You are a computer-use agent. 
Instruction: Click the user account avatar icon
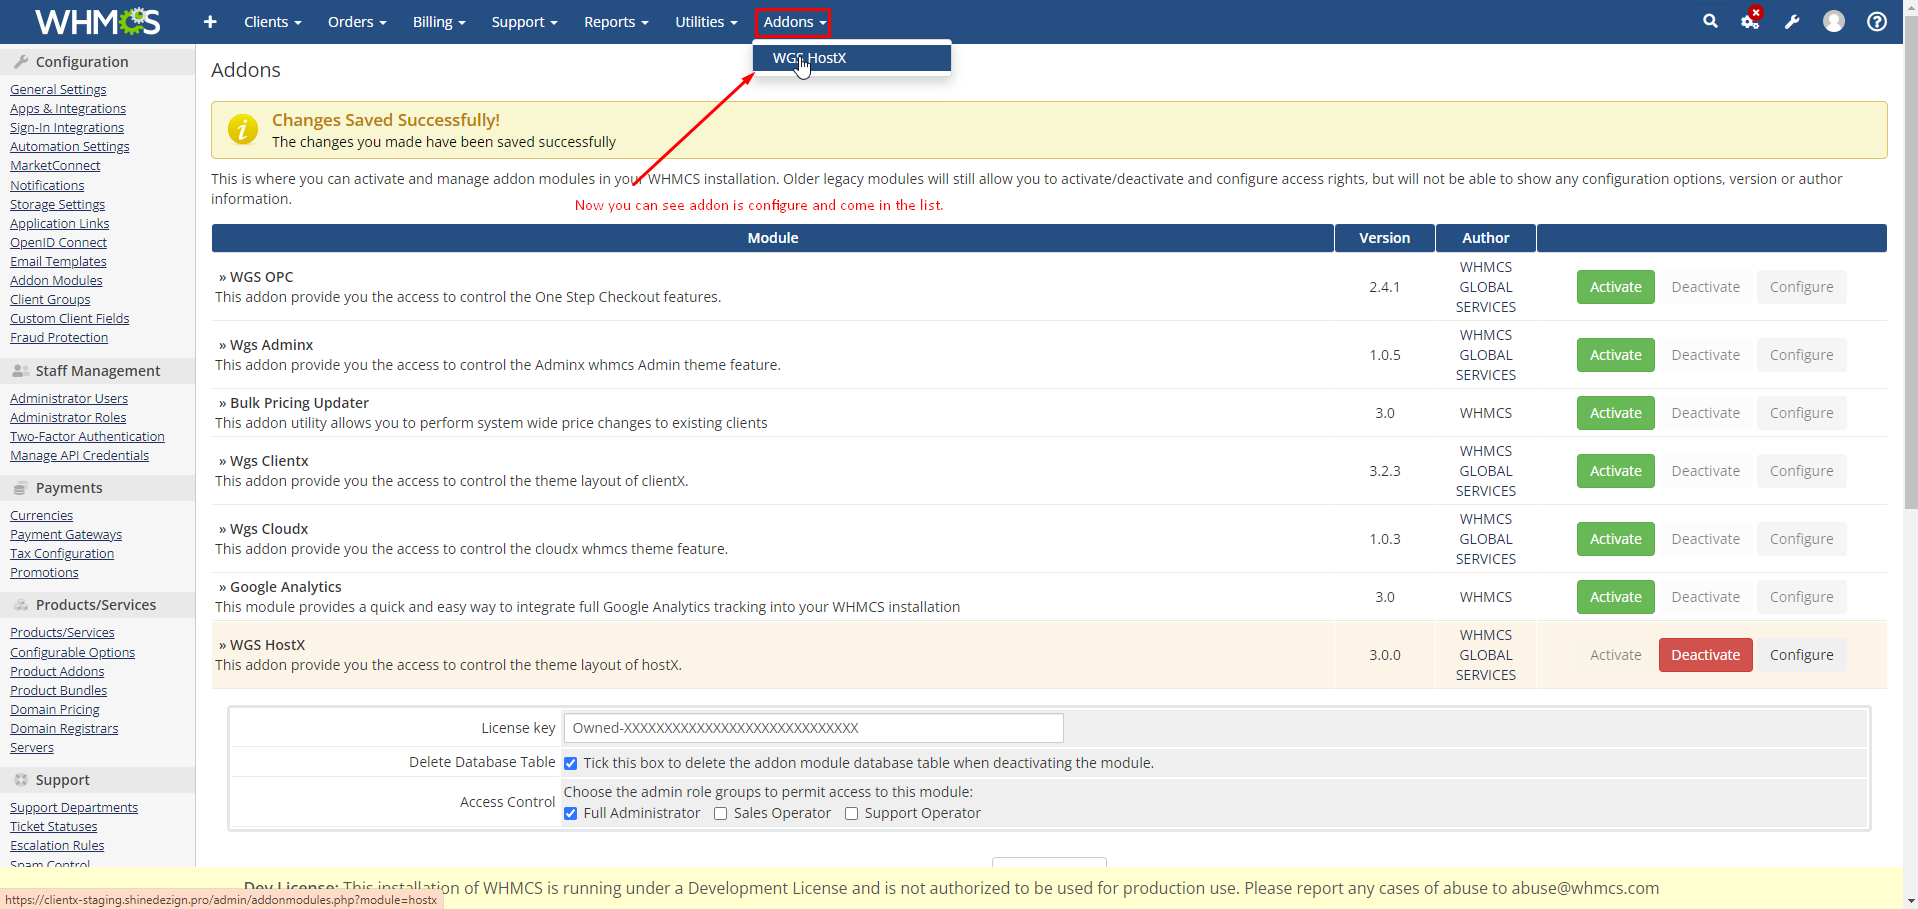click(1833, 22)
